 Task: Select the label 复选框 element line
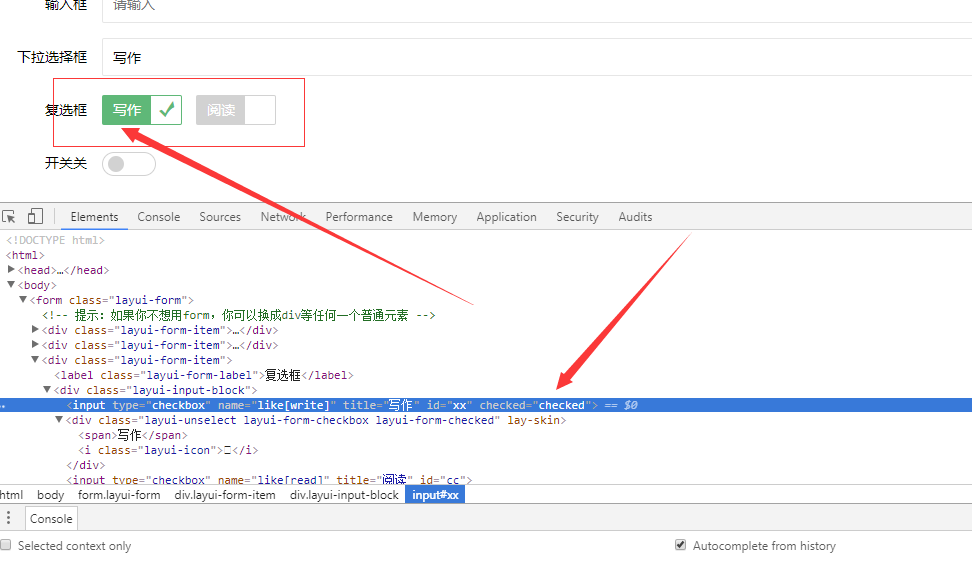tap(204, 375)
